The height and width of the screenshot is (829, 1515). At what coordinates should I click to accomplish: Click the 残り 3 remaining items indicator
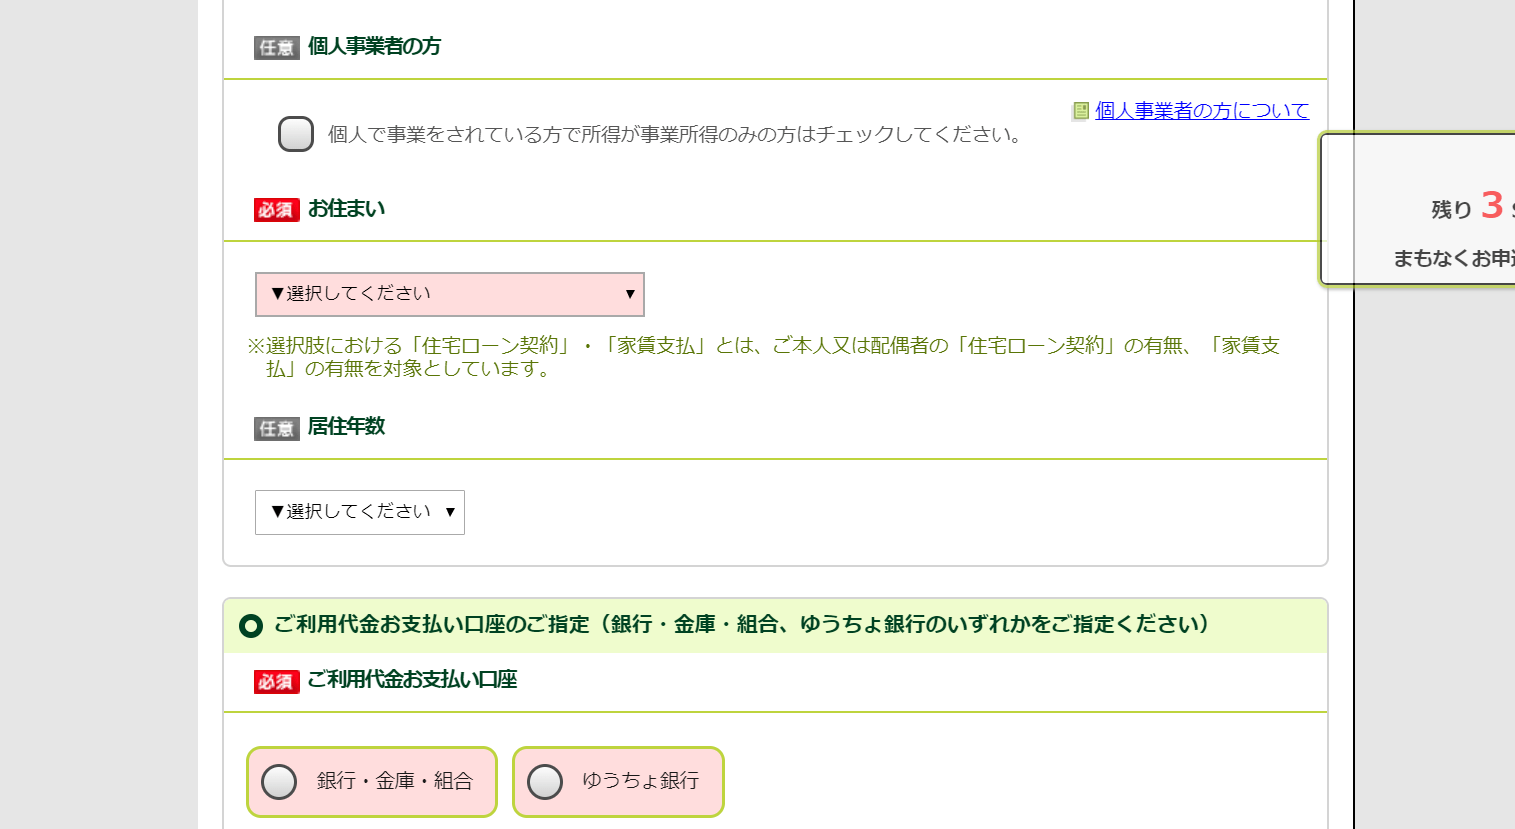[x=1472, y=206]
